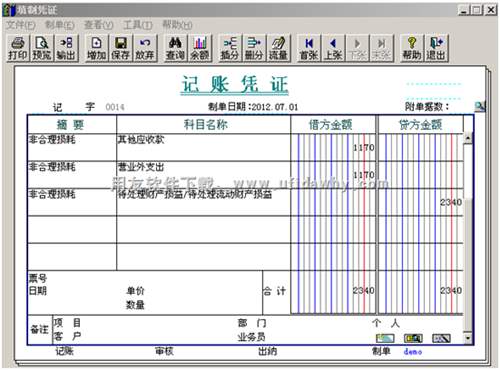Image resolution: width=500 pixels, height=370 pixels.
Task: Open cash flow 流量 toolbar icon
Action: tap(278, 48)
